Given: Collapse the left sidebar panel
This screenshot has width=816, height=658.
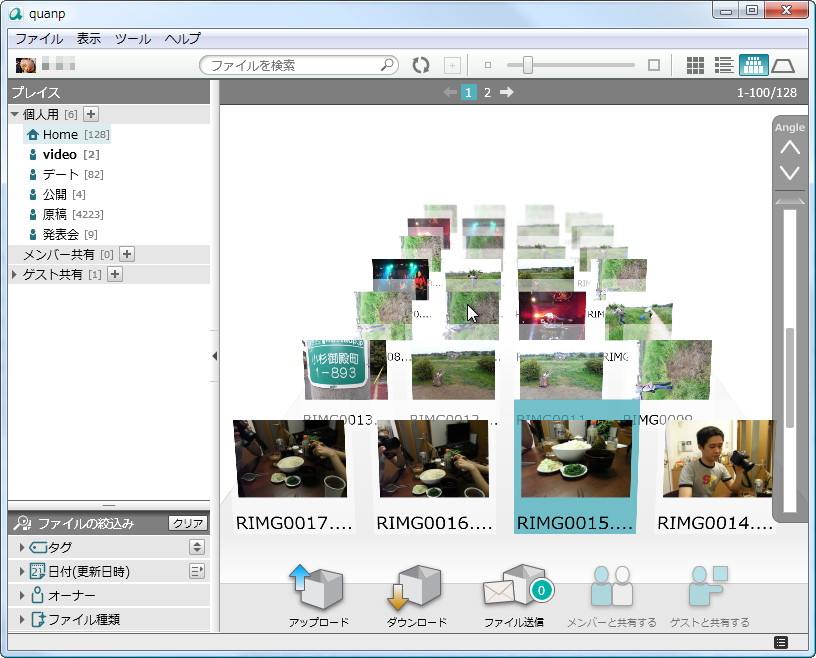Looking at the screenshot, I should click(214, 356).
